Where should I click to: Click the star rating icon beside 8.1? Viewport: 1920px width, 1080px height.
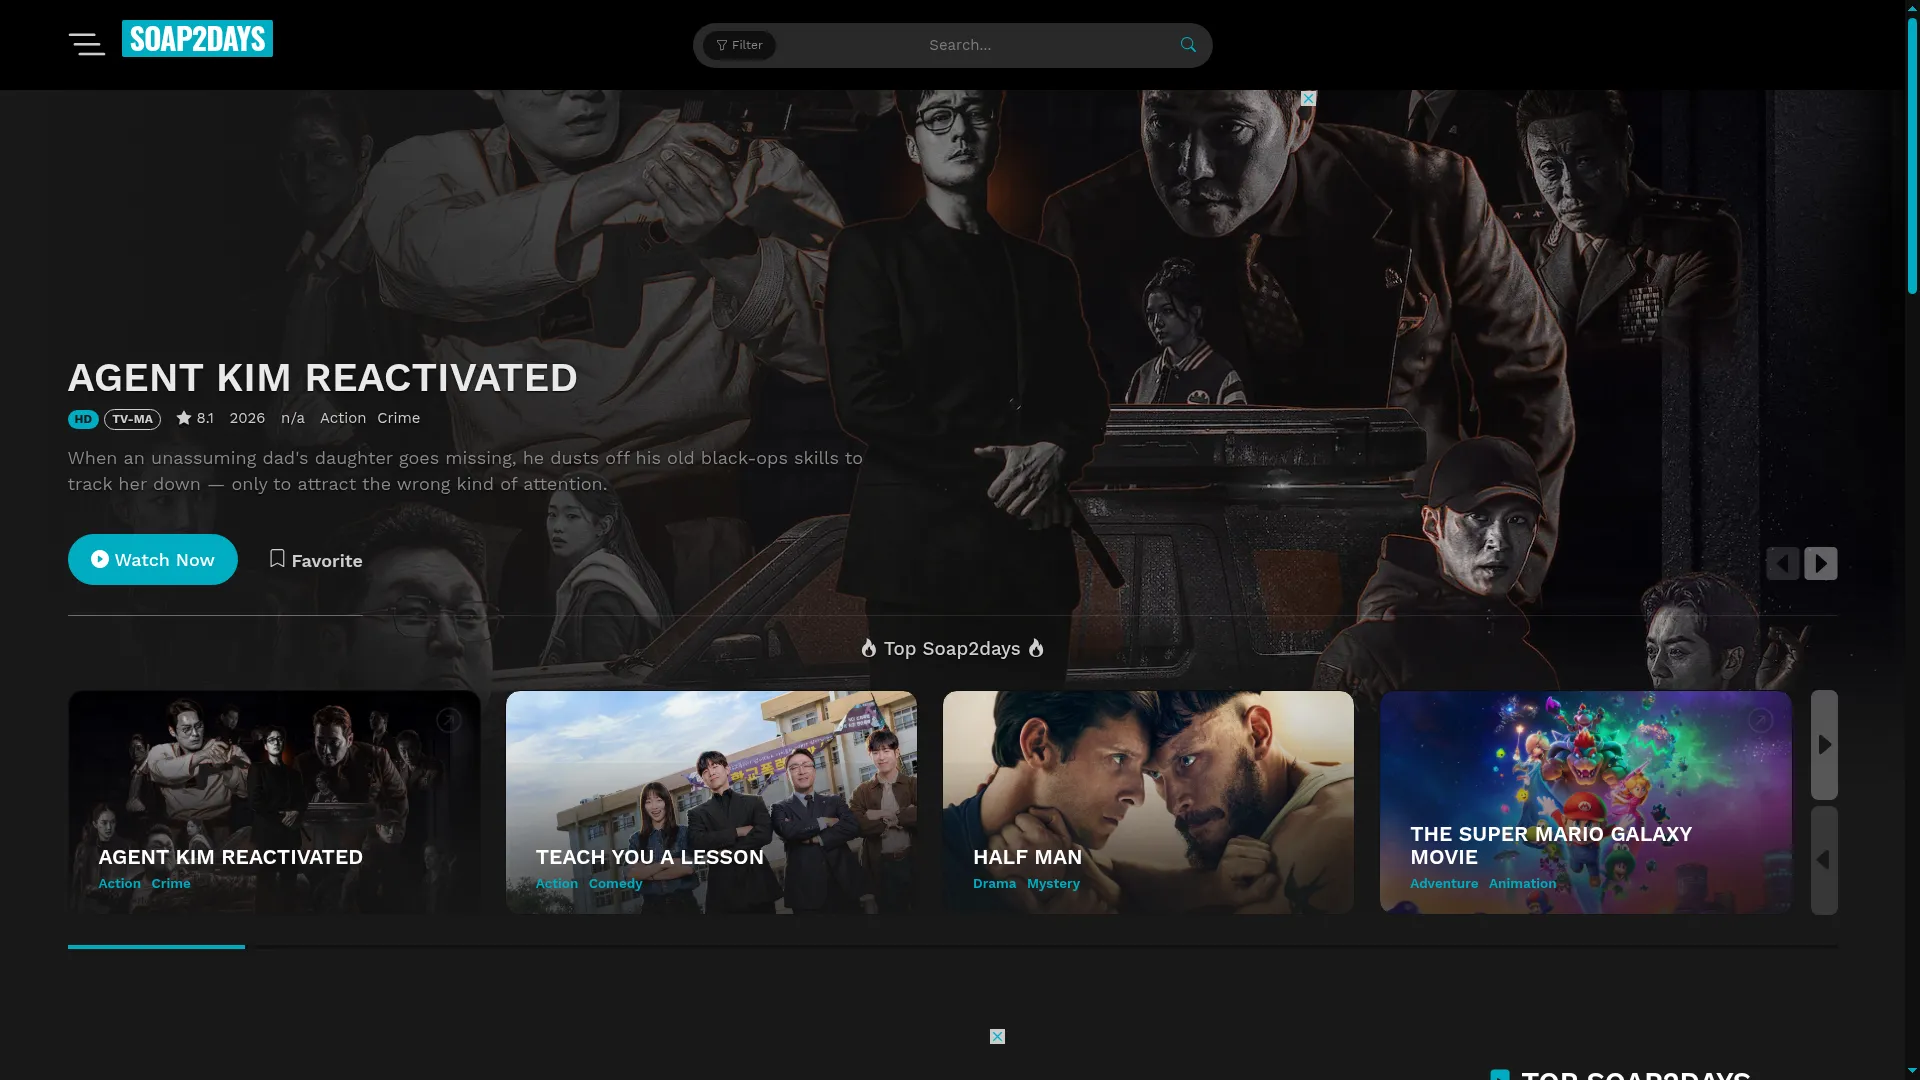tap(184, 418)
